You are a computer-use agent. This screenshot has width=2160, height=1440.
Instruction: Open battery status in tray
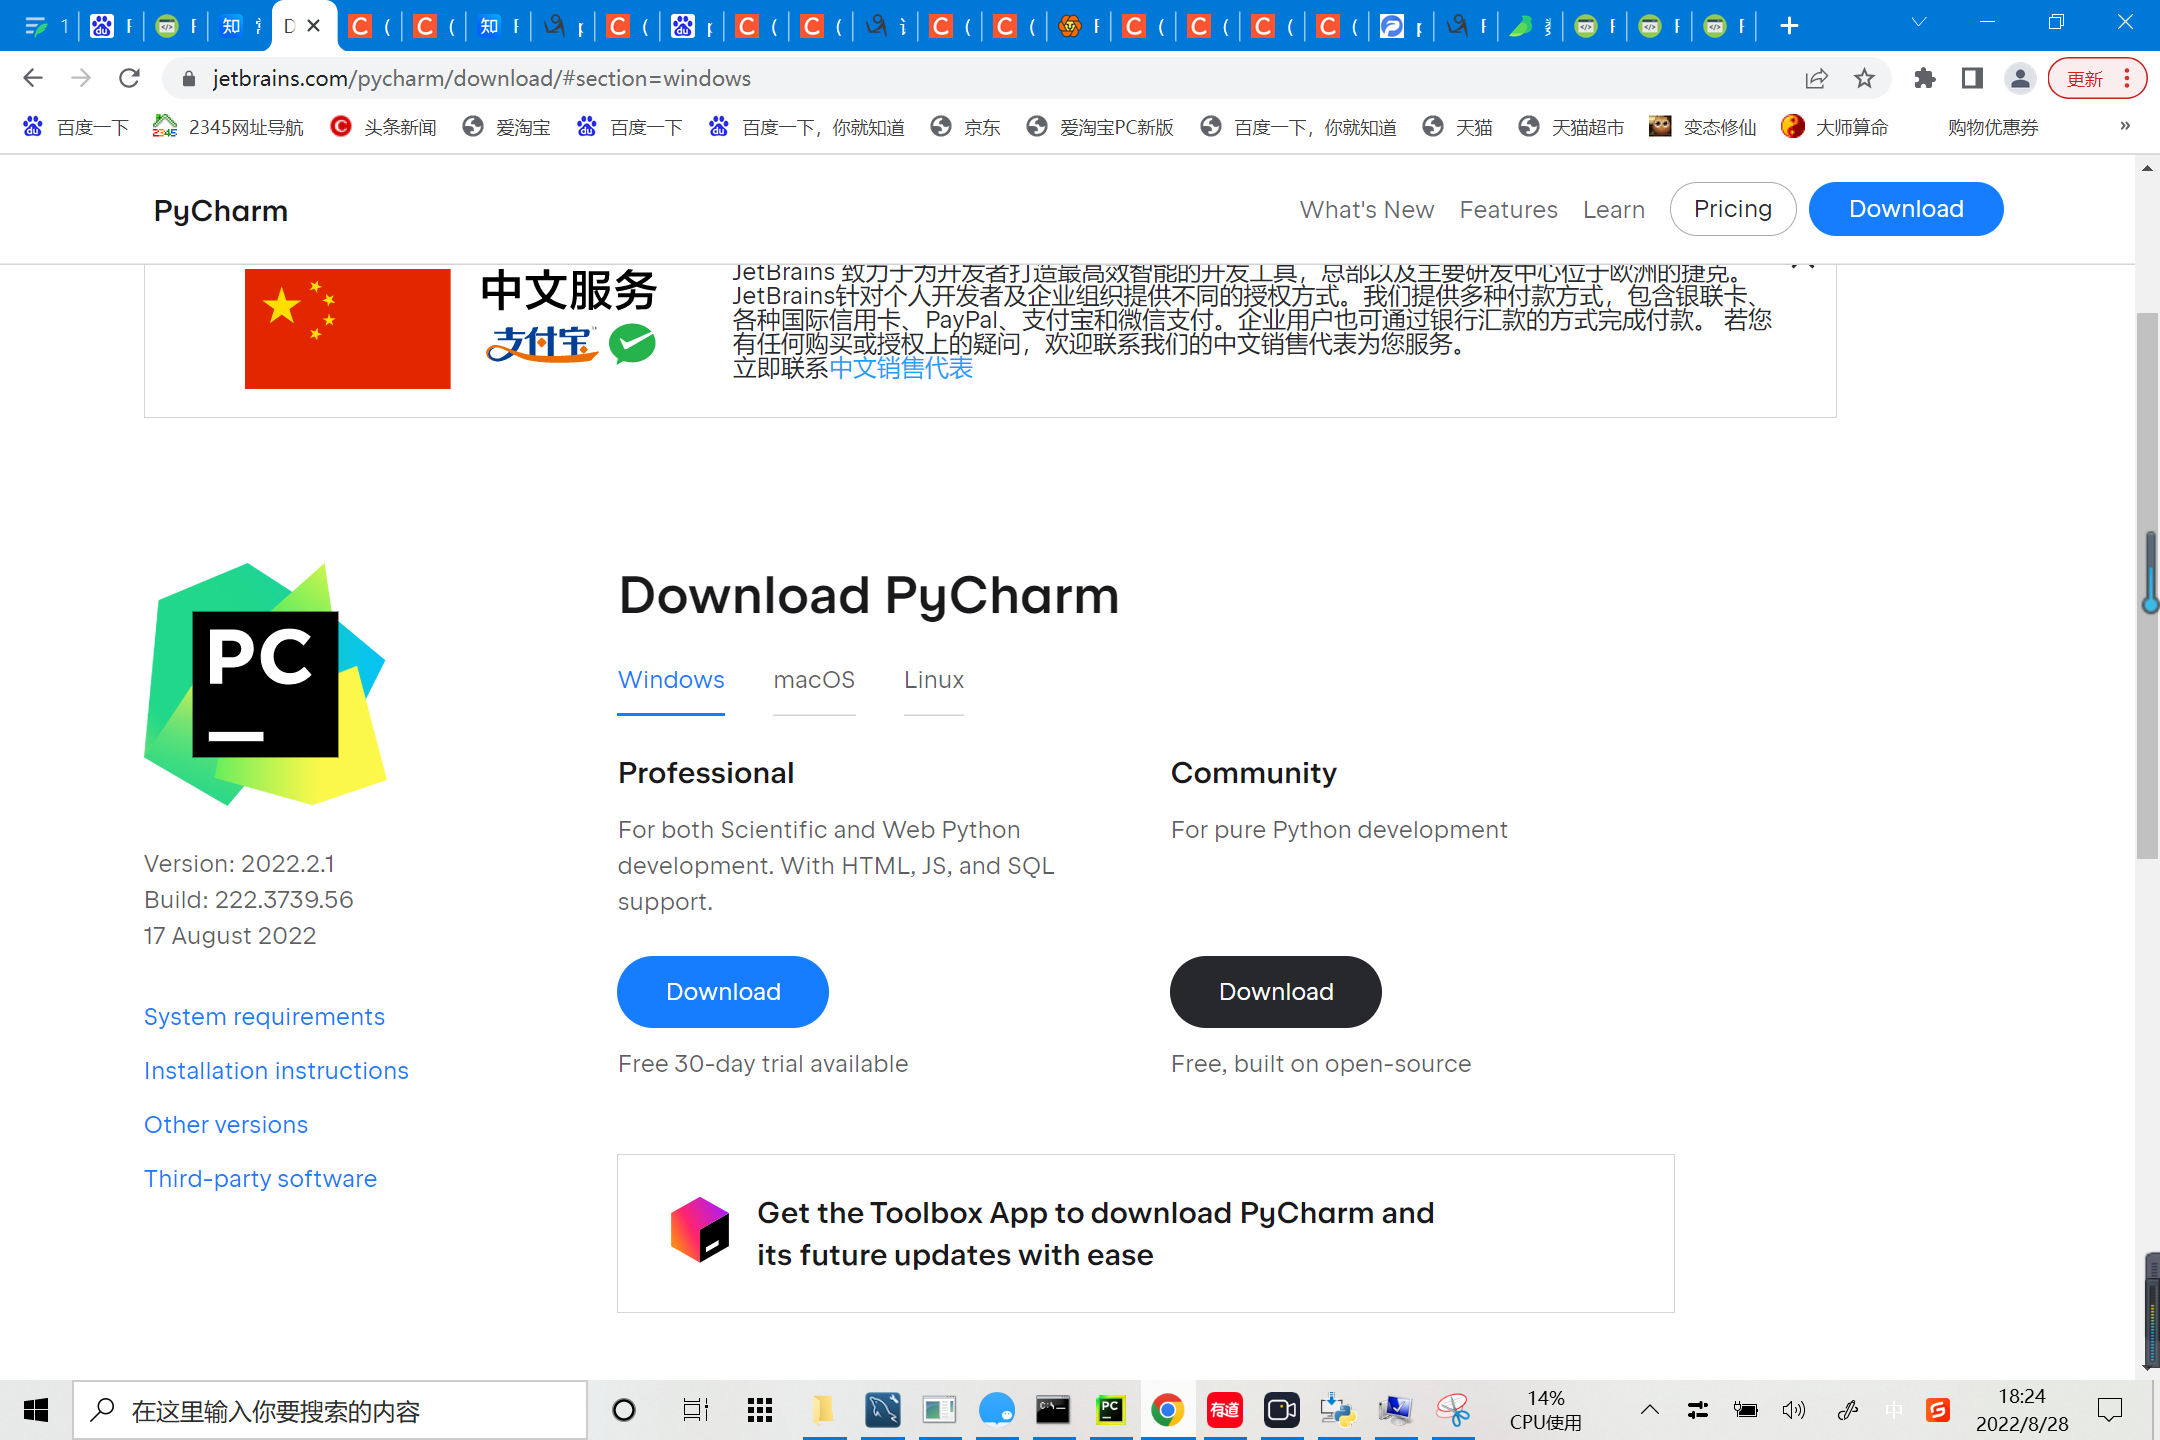click(1746, 1410)
